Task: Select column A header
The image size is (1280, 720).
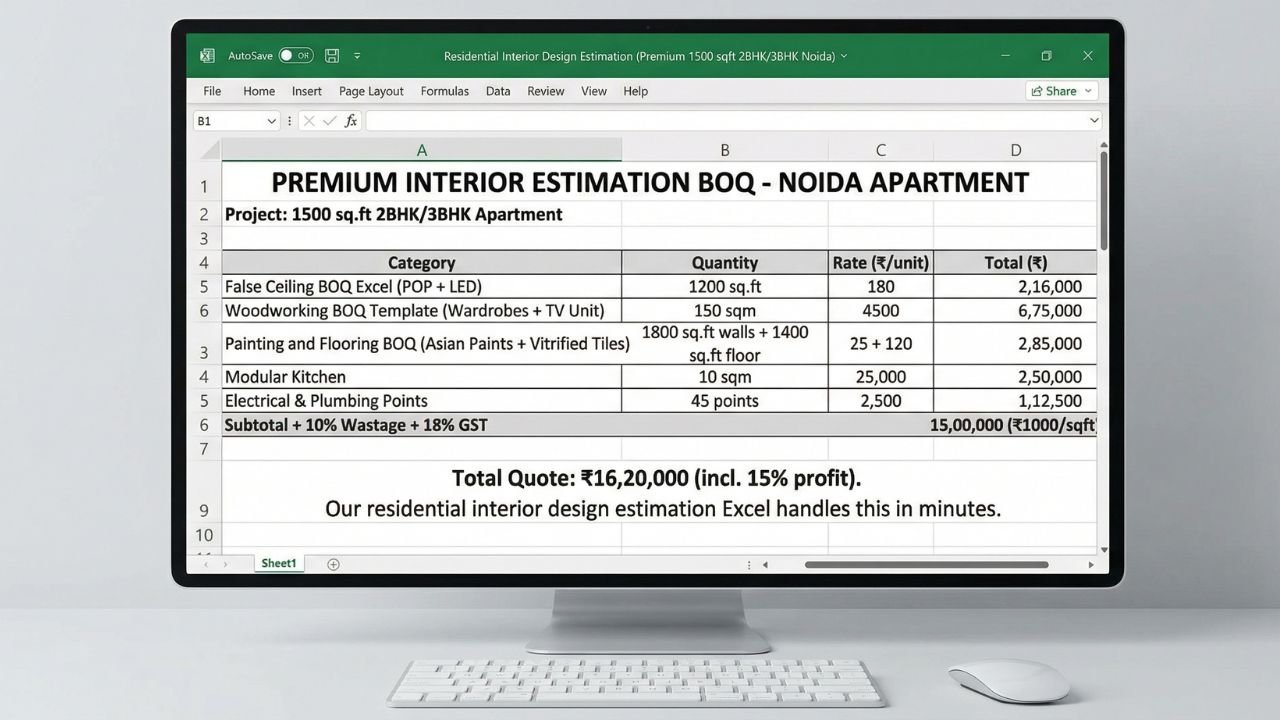Action: [421, 150]
